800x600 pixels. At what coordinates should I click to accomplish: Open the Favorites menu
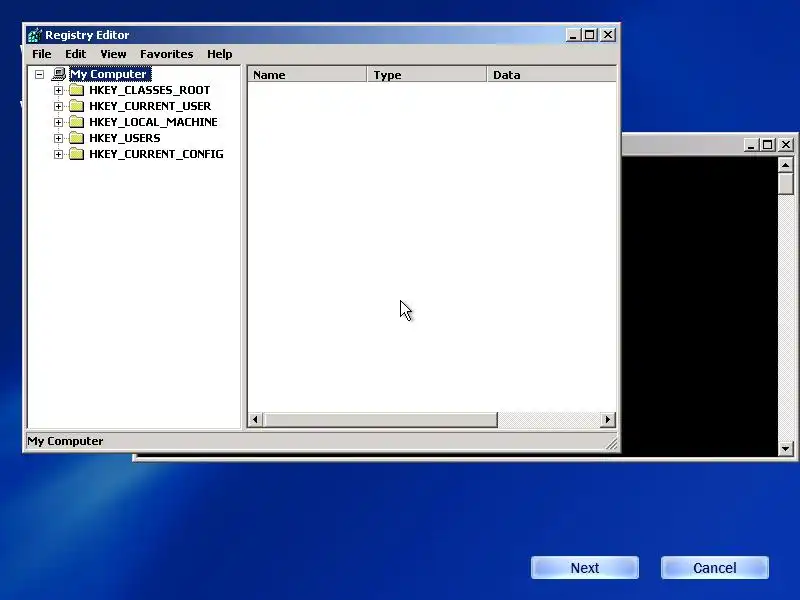click(167, 54)
